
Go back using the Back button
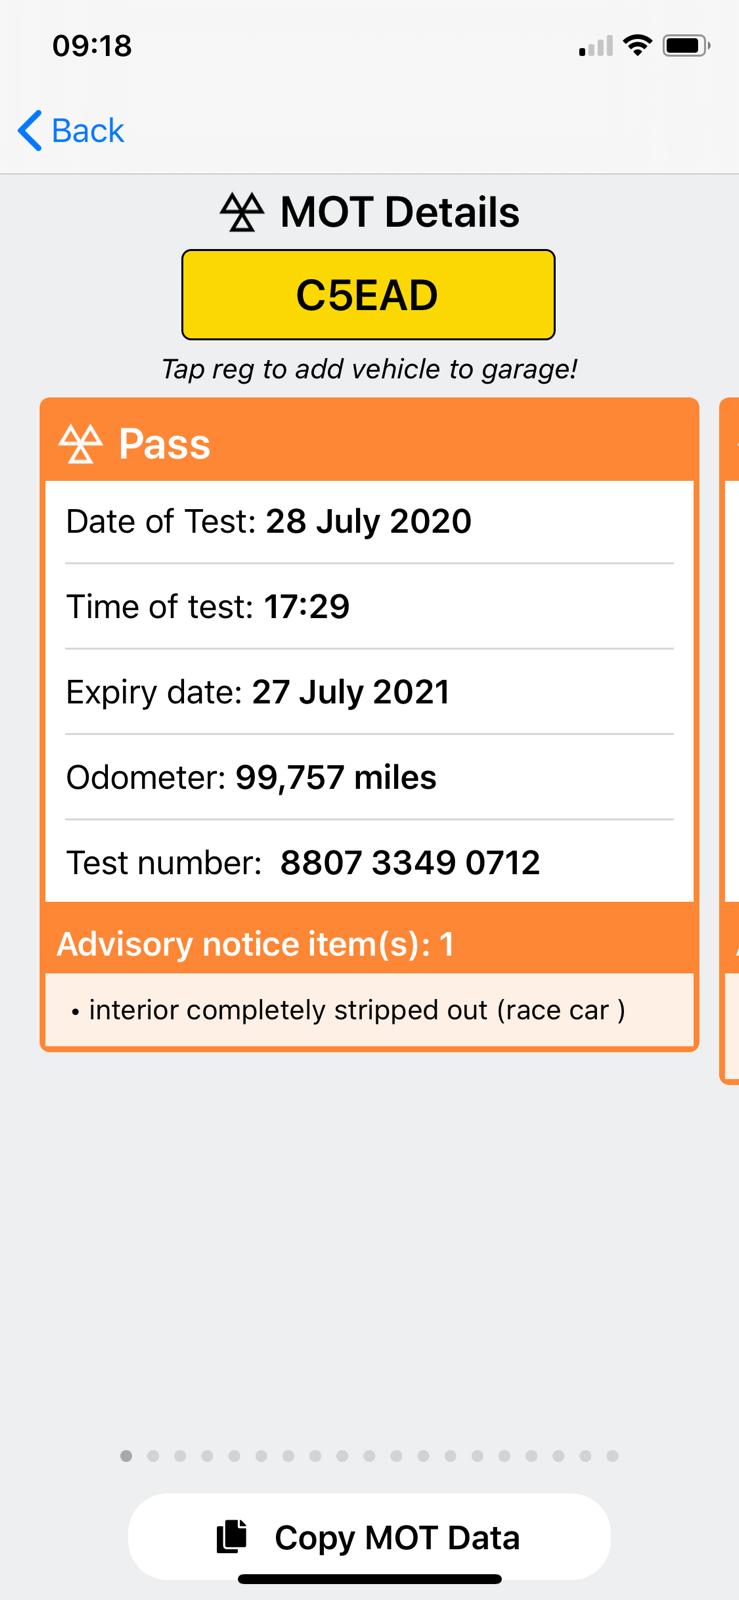71,130
